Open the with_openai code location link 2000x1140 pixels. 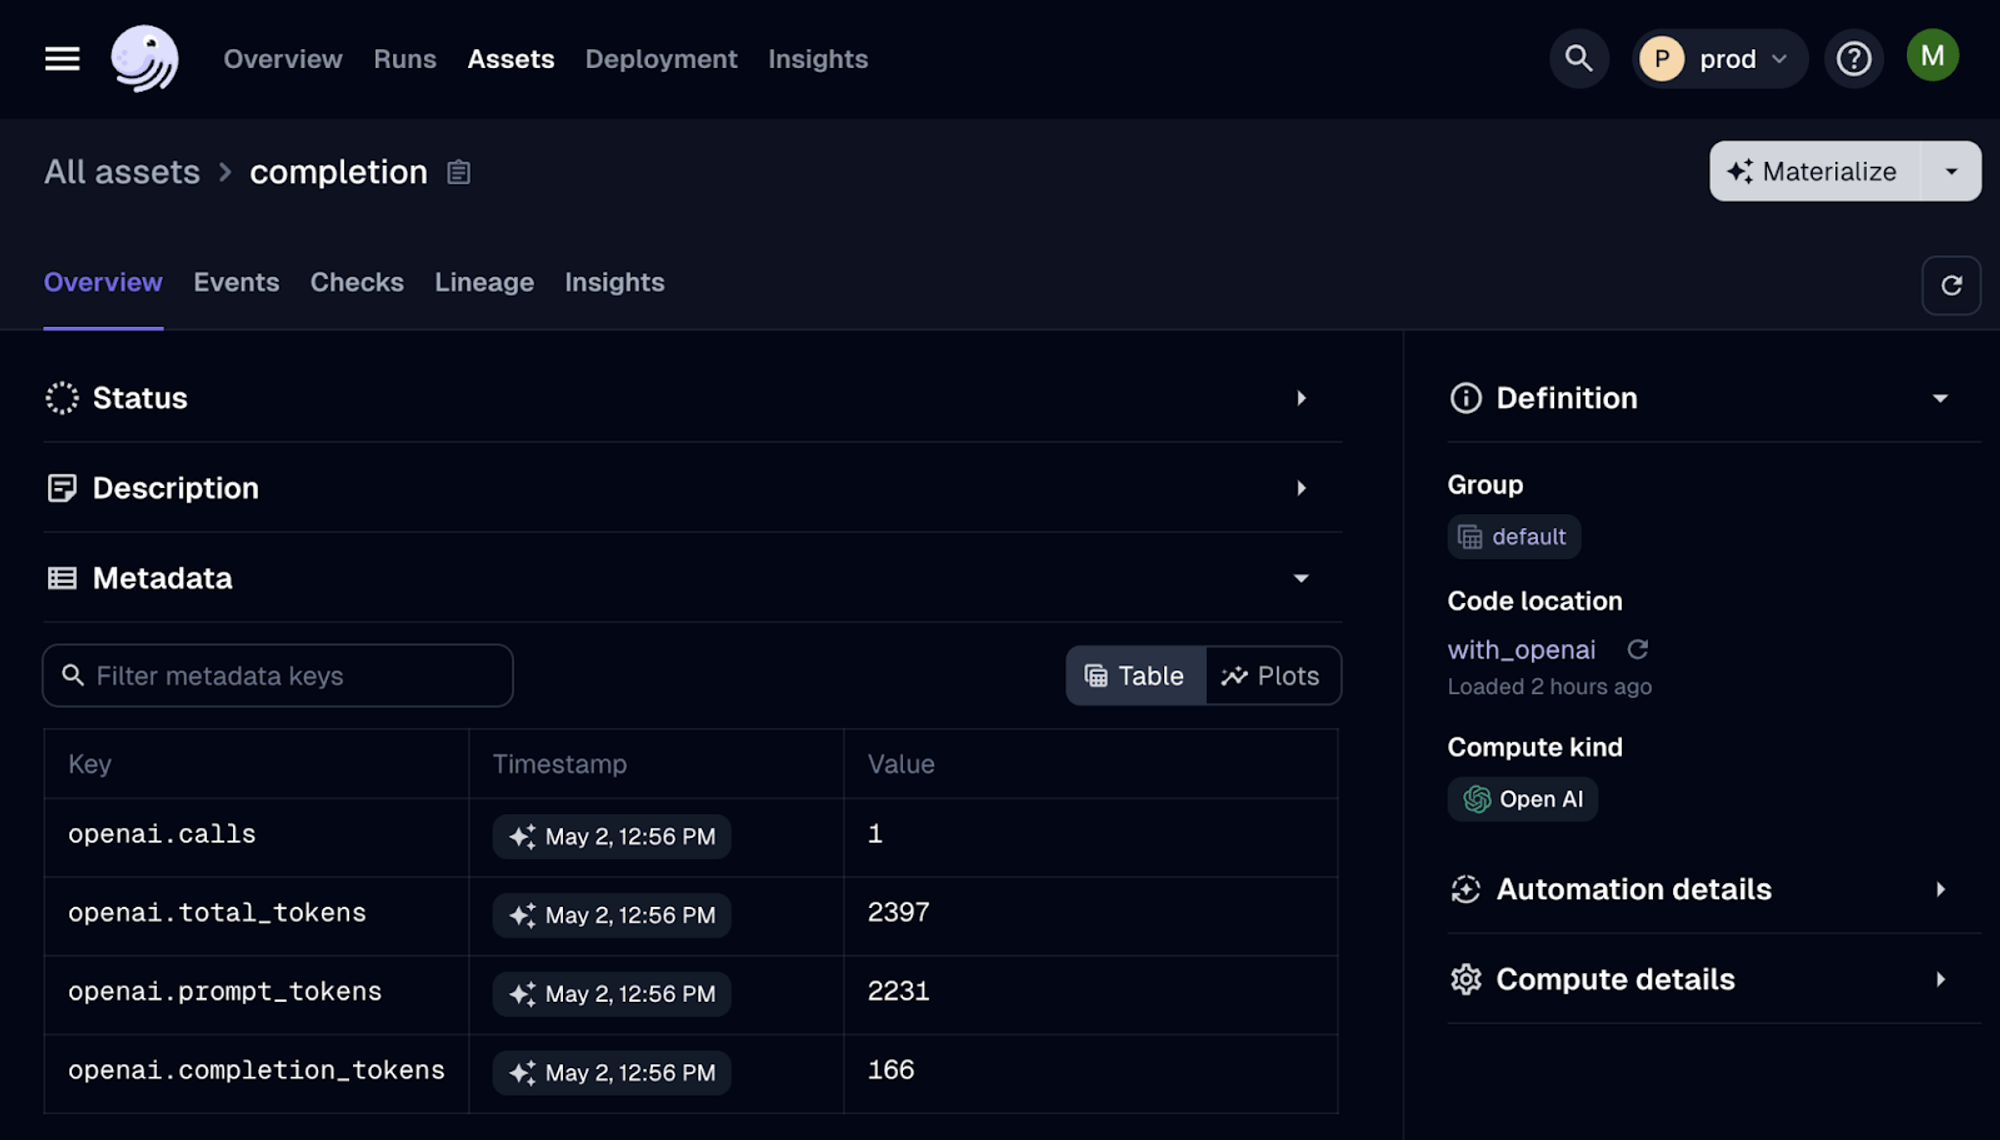(x=1521, y=649)
